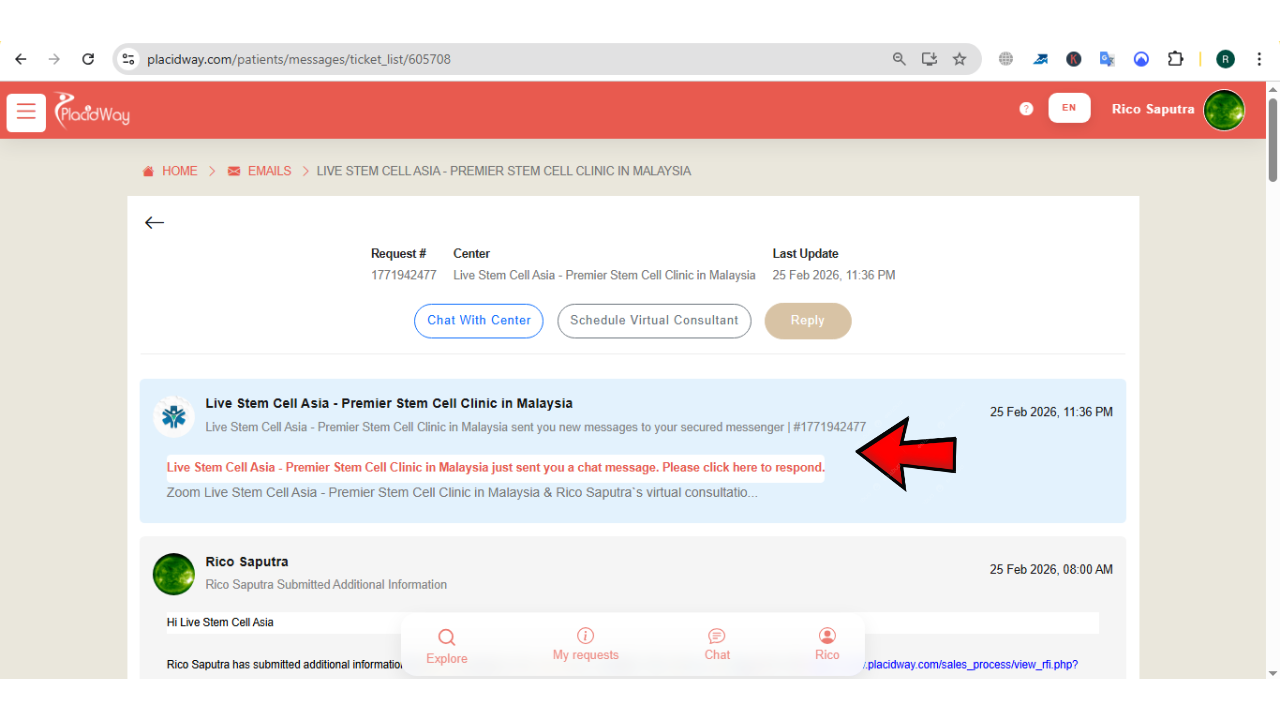Go to the My requests tab
The image size is (1280, 720).
coord(585,645)
